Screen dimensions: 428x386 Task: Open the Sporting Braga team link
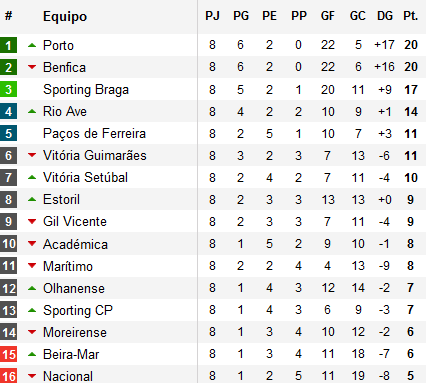coord(86,90)
